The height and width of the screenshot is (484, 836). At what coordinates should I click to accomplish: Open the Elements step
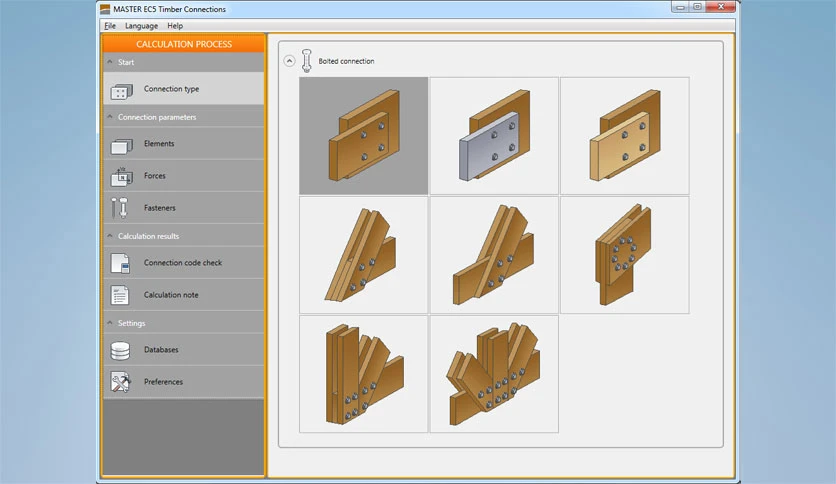pos(183,143)
